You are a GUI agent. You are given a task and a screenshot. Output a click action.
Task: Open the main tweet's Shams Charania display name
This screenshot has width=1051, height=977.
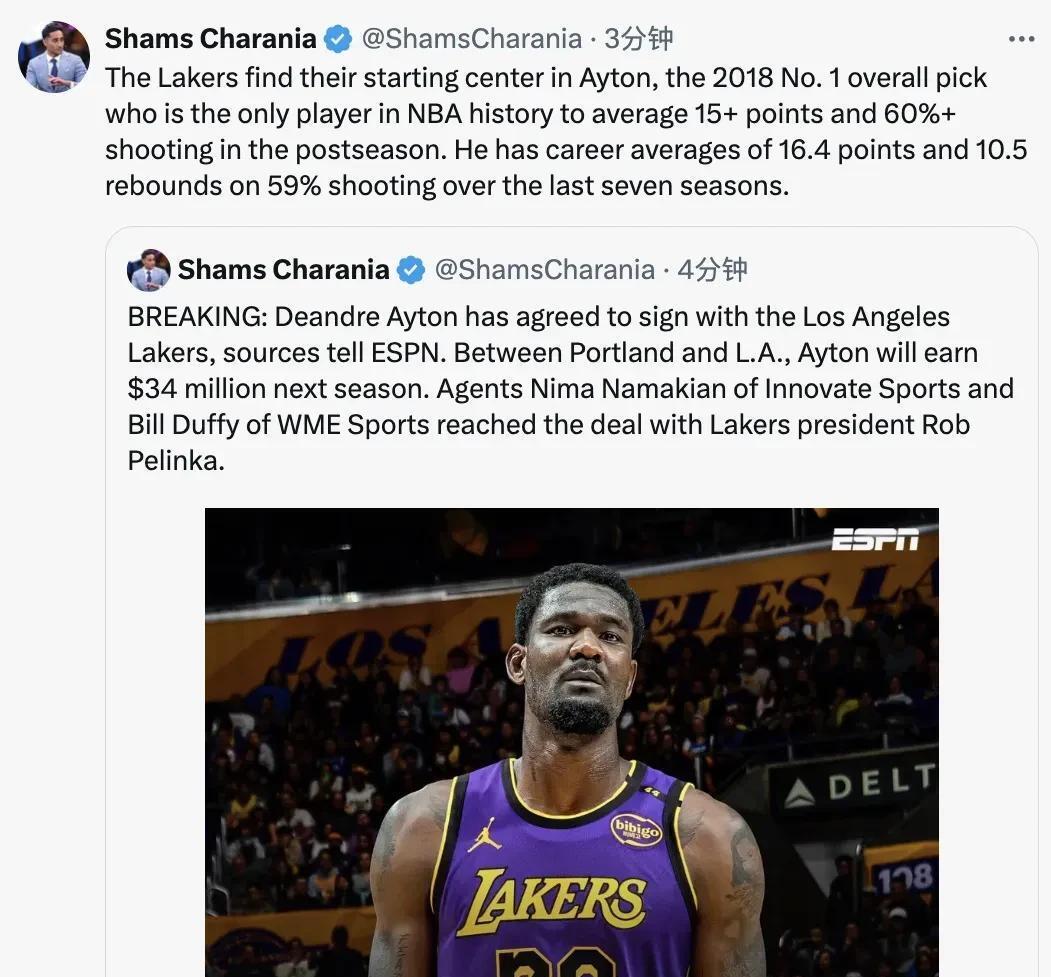coord(210,39)
